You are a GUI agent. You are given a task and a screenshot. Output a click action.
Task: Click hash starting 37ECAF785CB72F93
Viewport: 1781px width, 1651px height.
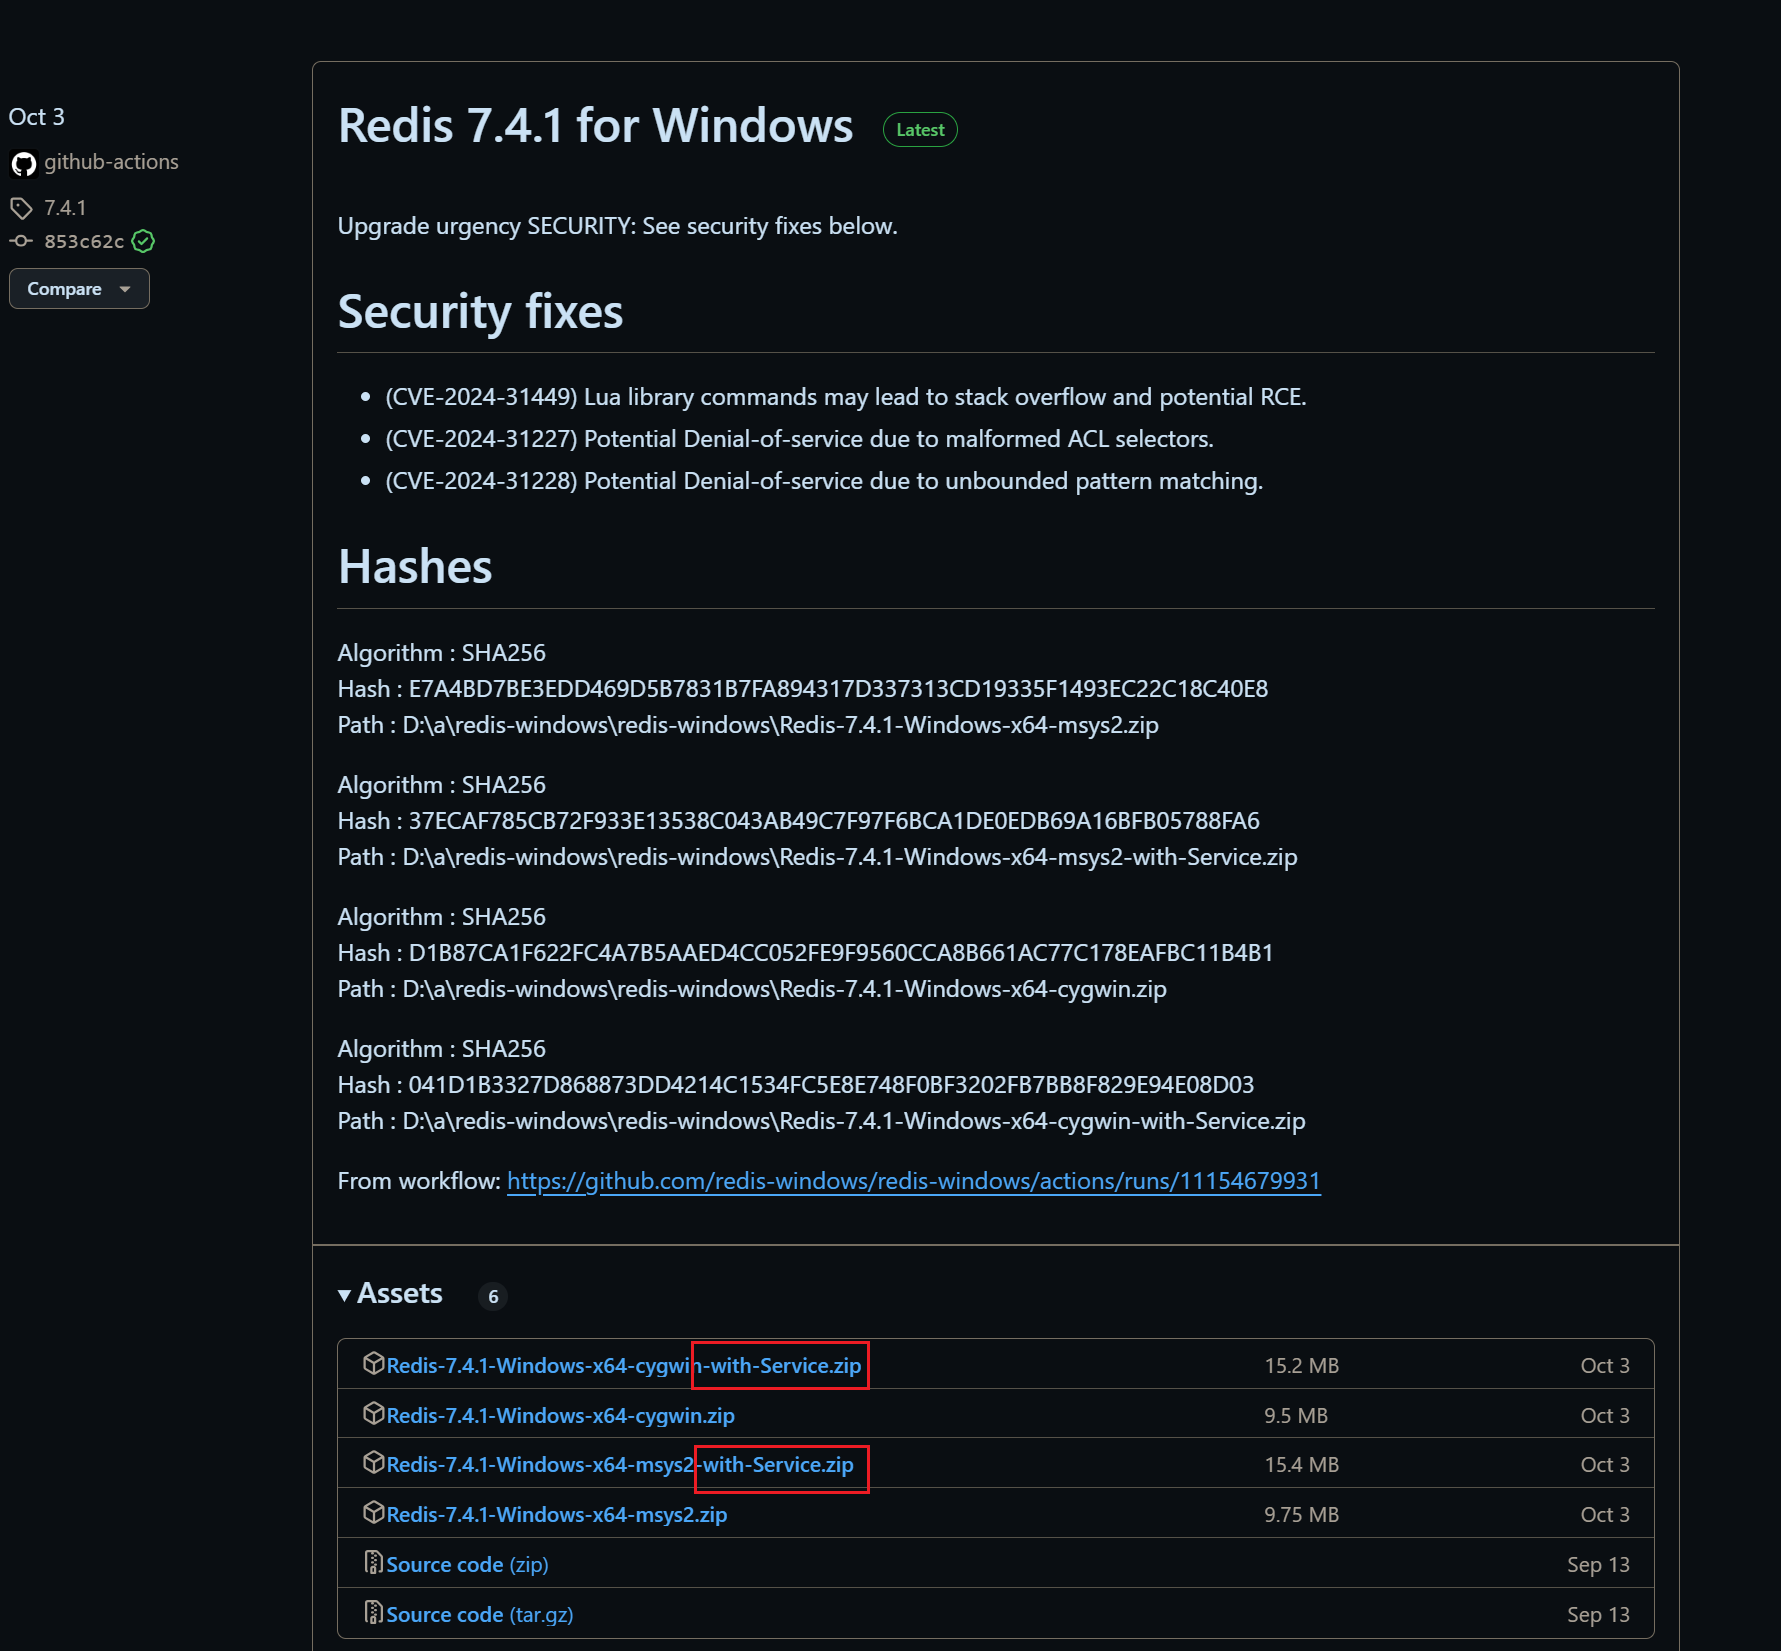834,821
